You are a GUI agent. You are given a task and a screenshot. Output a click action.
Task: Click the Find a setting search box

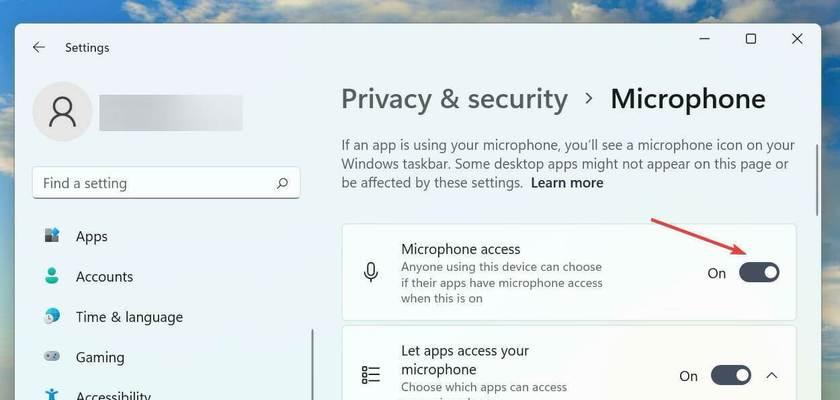click(x=166, y=183)
